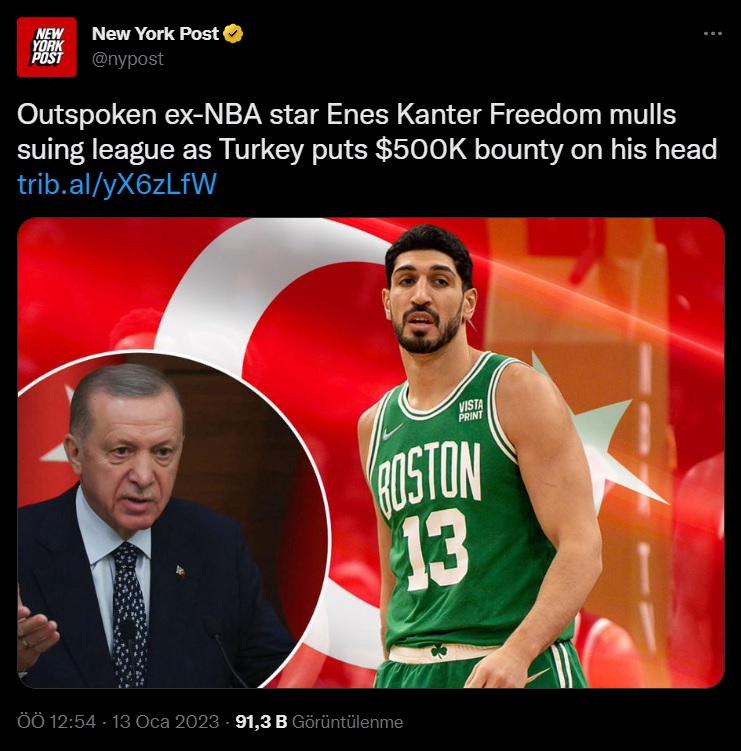741x751 pixels.
Task: Click the 13 Oca 2023 date
Action: pyautogui.click(x=165, y=722)
